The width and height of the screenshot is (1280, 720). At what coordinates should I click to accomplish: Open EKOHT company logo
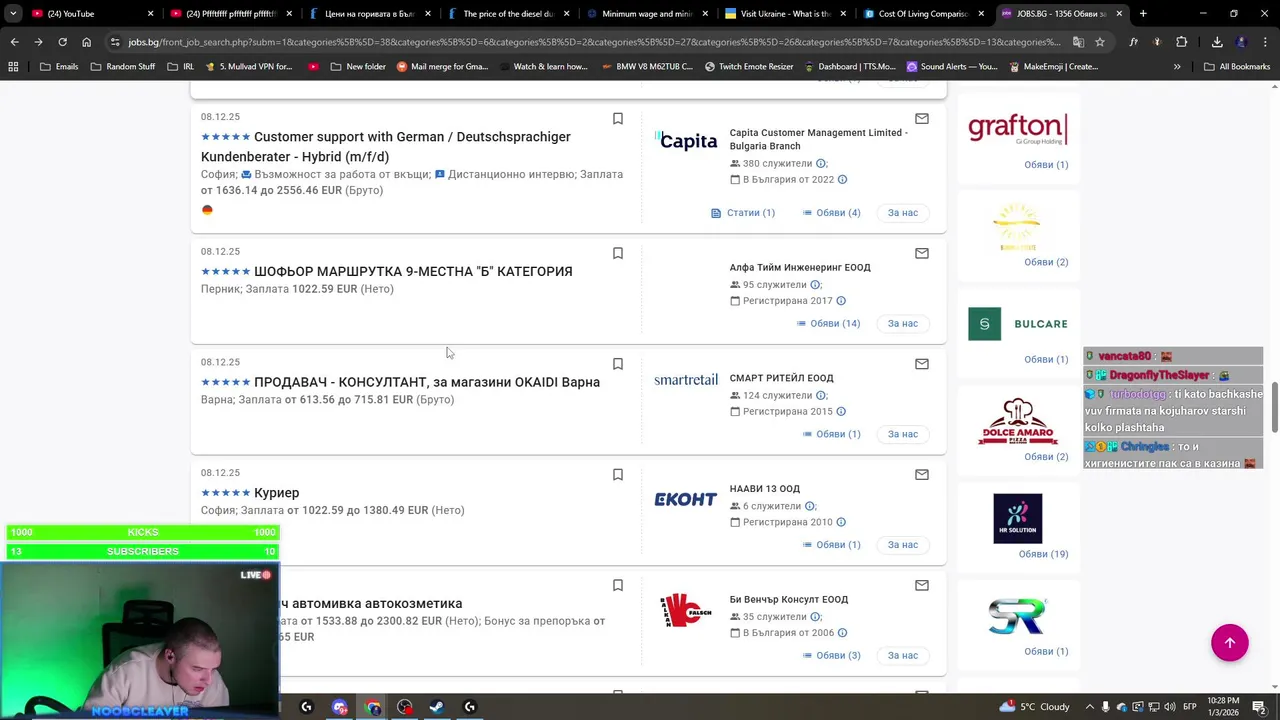coord(686,499)
